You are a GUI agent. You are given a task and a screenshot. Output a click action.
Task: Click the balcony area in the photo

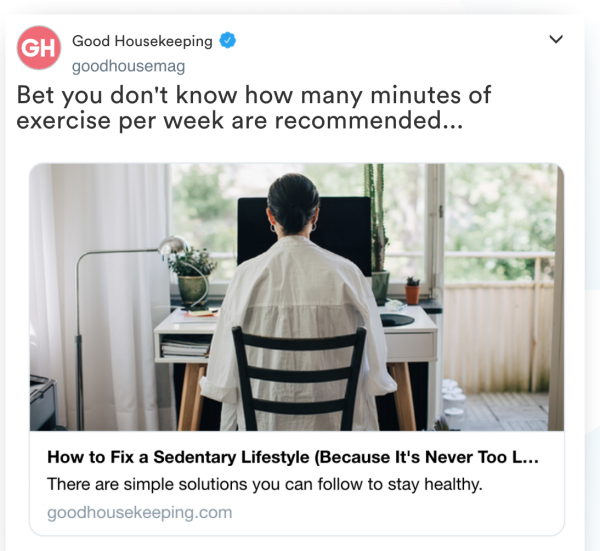coord(501,337)
